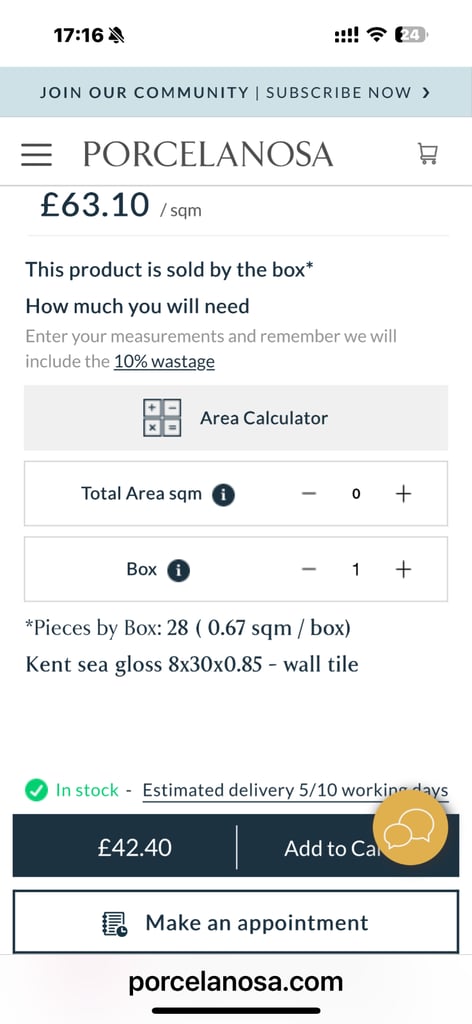472x1024 pixels.
Task: Click the appointment notepad icon
Action: tap(116, 923)
